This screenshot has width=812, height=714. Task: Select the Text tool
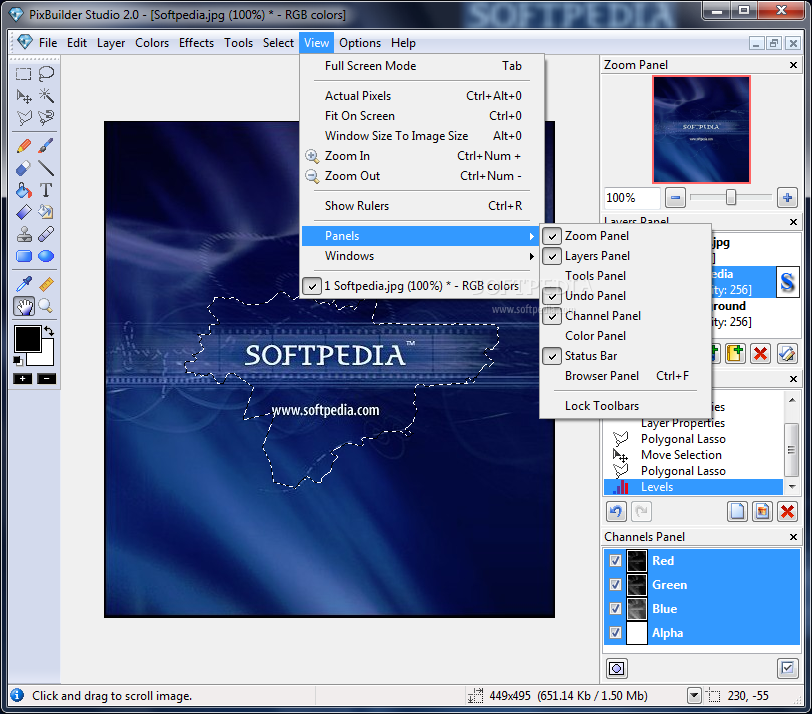pyautogui.click(x=46, y=190)
